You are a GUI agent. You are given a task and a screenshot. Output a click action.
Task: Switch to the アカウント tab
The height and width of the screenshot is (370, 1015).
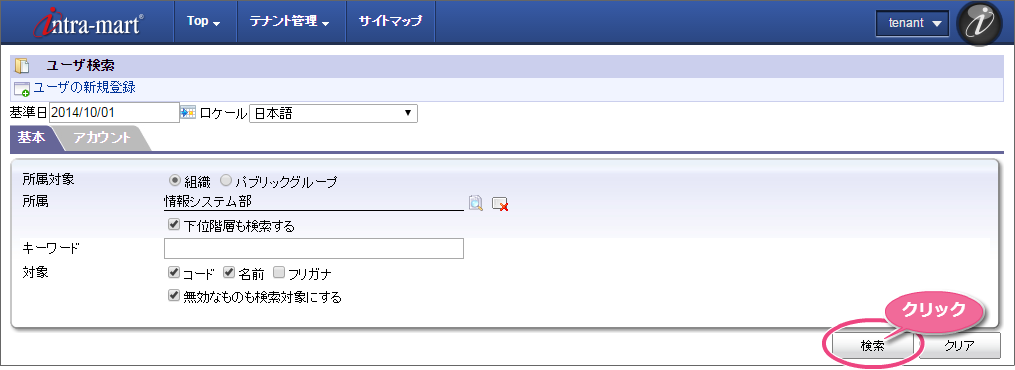(x=102, y=137)
